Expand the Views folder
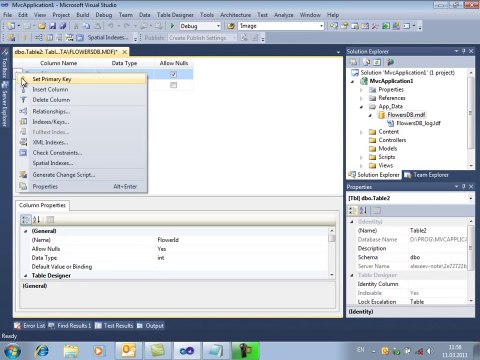 [x=361, y=166]
